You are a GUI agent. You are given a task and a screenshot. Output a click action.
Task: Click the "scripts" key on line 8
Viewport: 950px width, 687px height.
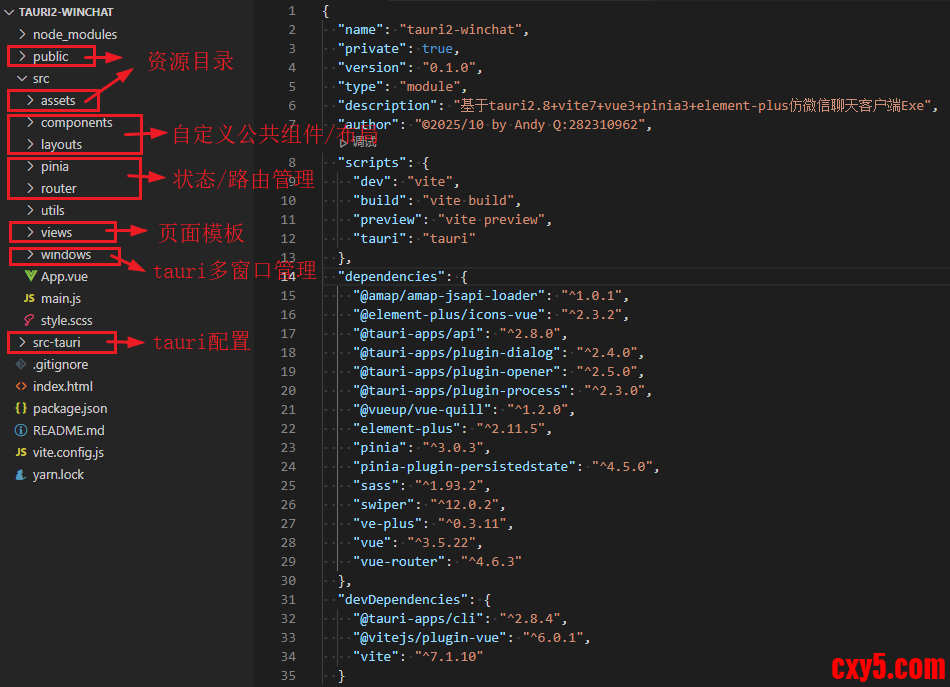click(x=372, y=162)
